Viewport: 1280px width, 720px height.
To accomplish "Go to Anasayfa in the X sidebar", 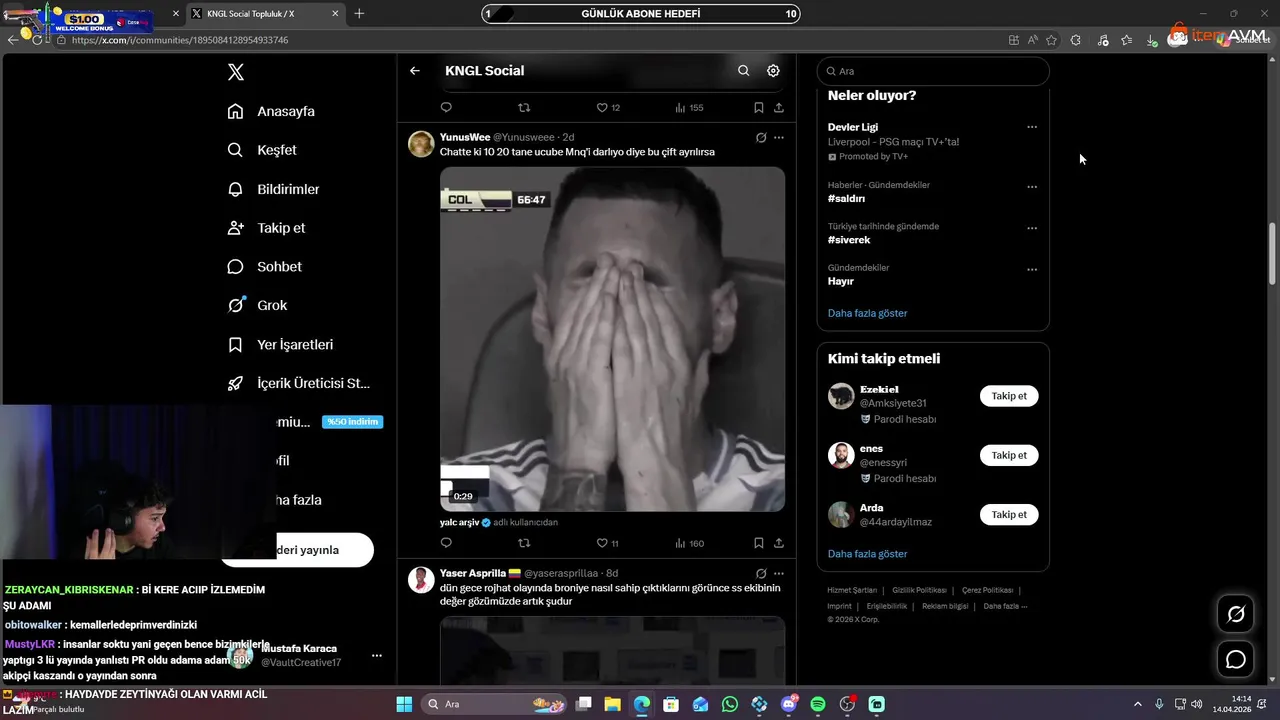I will [271, 111].
